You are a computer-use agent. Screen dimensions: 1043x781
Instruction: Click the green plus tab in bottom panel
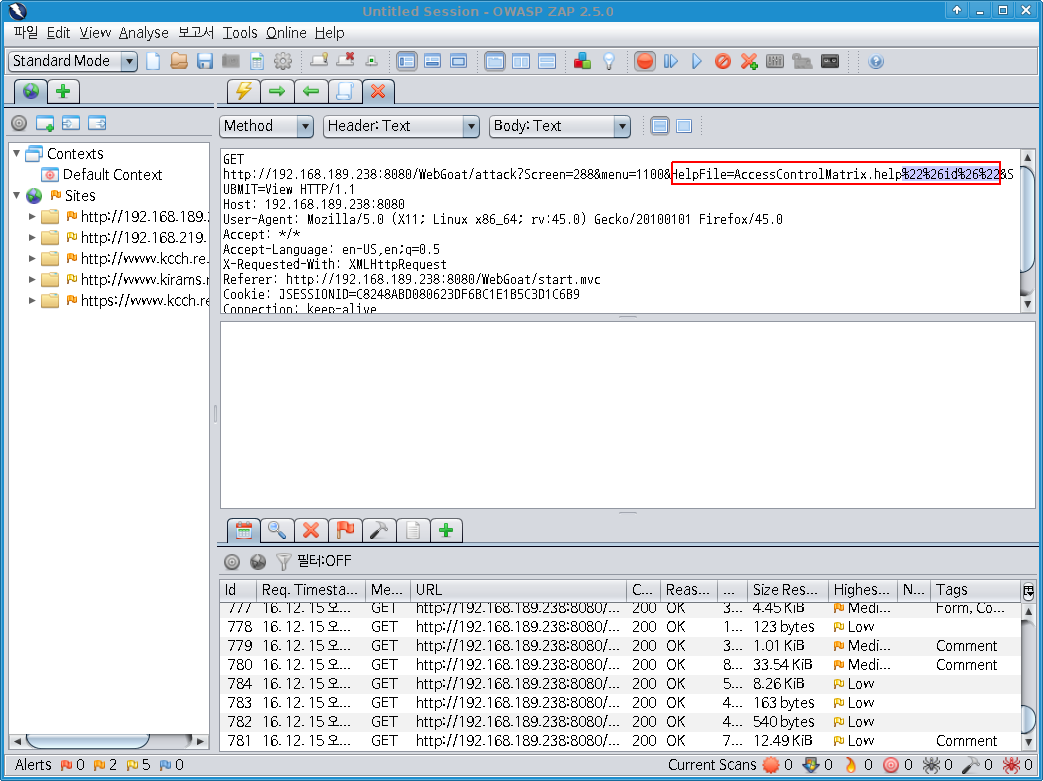[446, 530]
